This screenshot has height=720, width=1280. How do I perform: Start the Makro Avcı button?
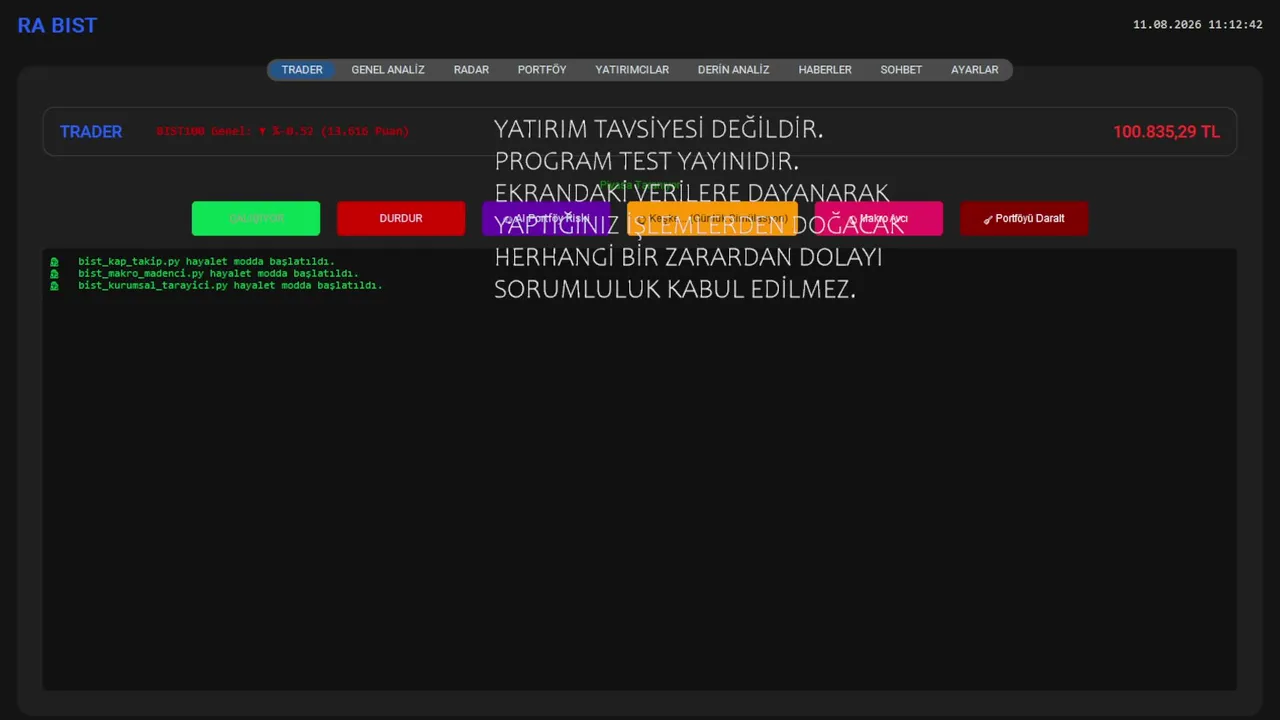879,218
